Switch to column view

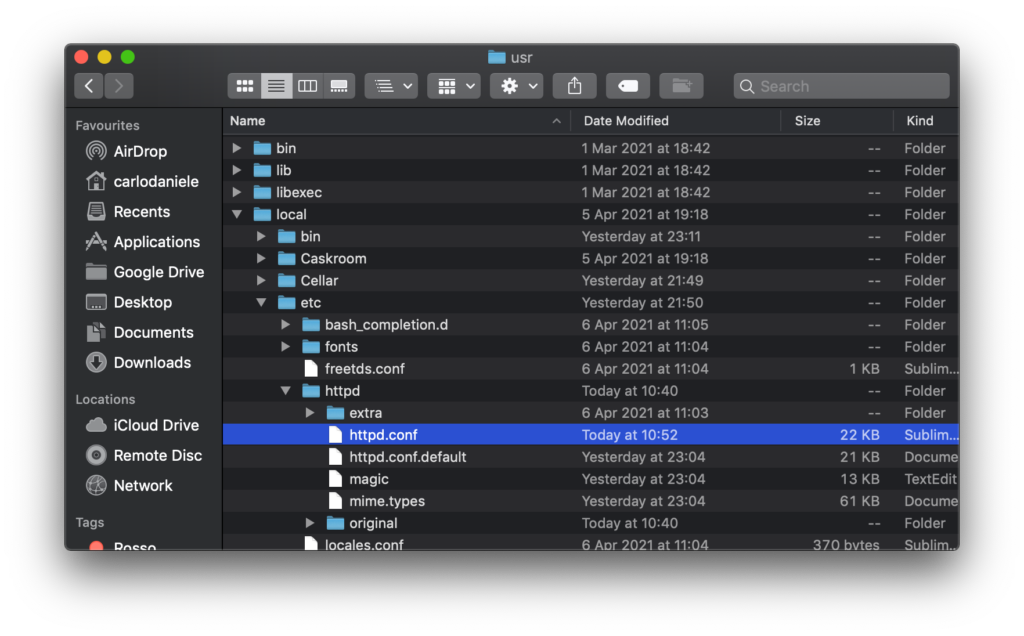[308, 86]
